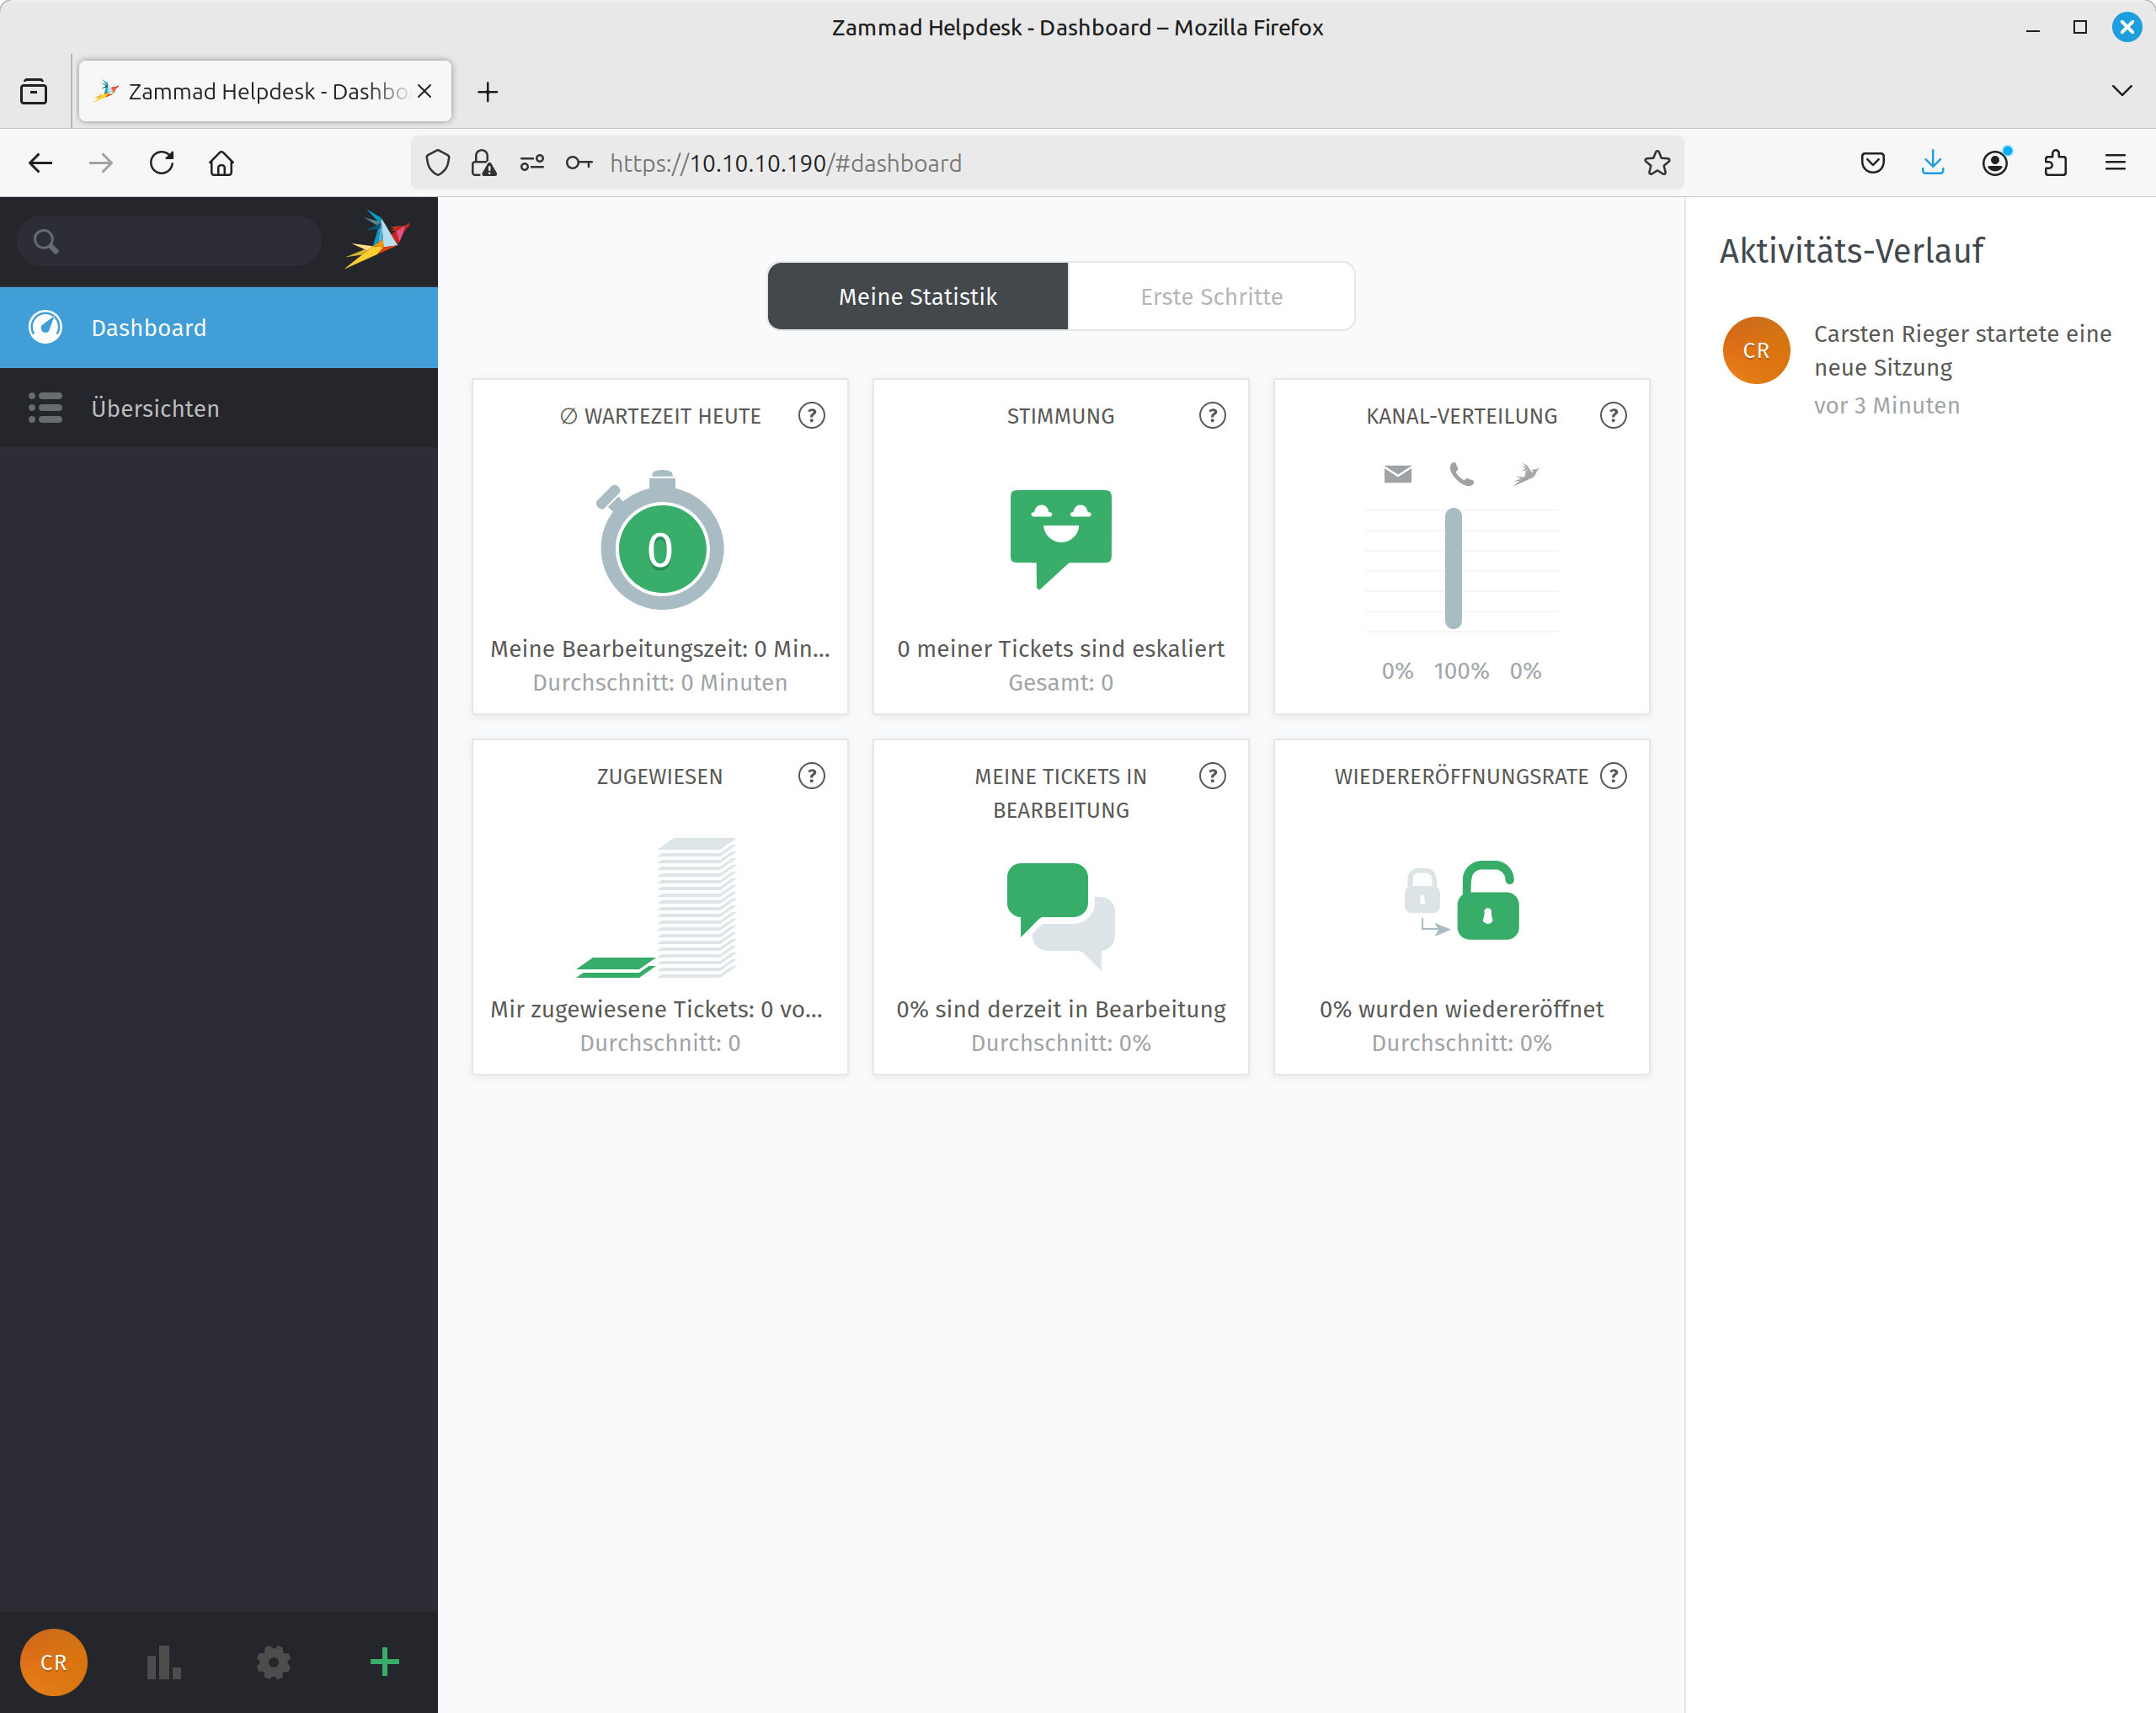Viewport: 2156px width, 1713px height.
Task: Open Firefox downloads panel
Action: click(x=1933, y=163)
